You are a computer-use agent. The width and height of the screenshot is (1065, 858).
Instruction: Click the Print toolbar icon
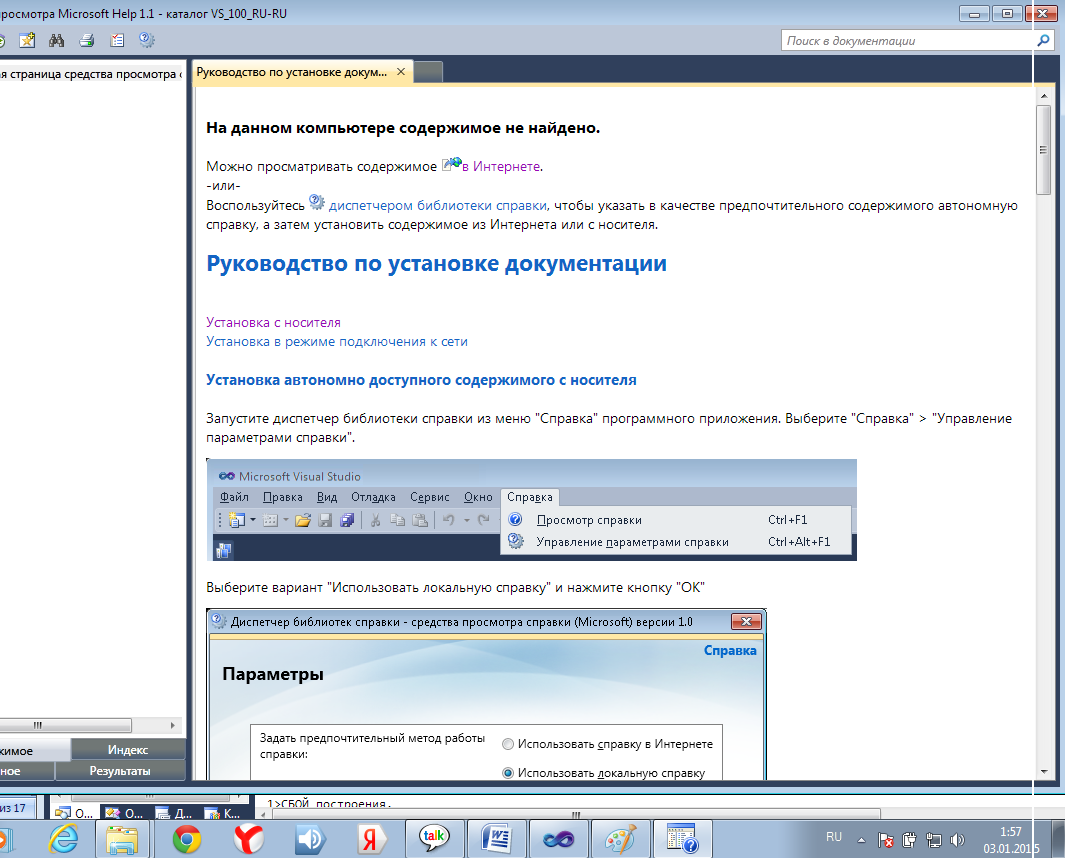87,40
